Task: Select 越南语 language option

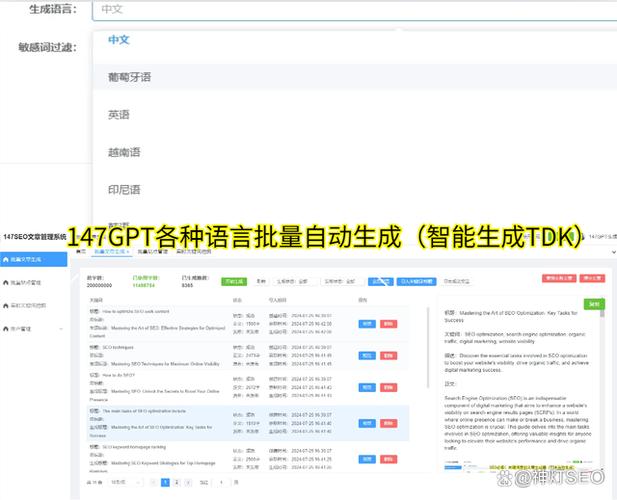Action: click(124, 152)
